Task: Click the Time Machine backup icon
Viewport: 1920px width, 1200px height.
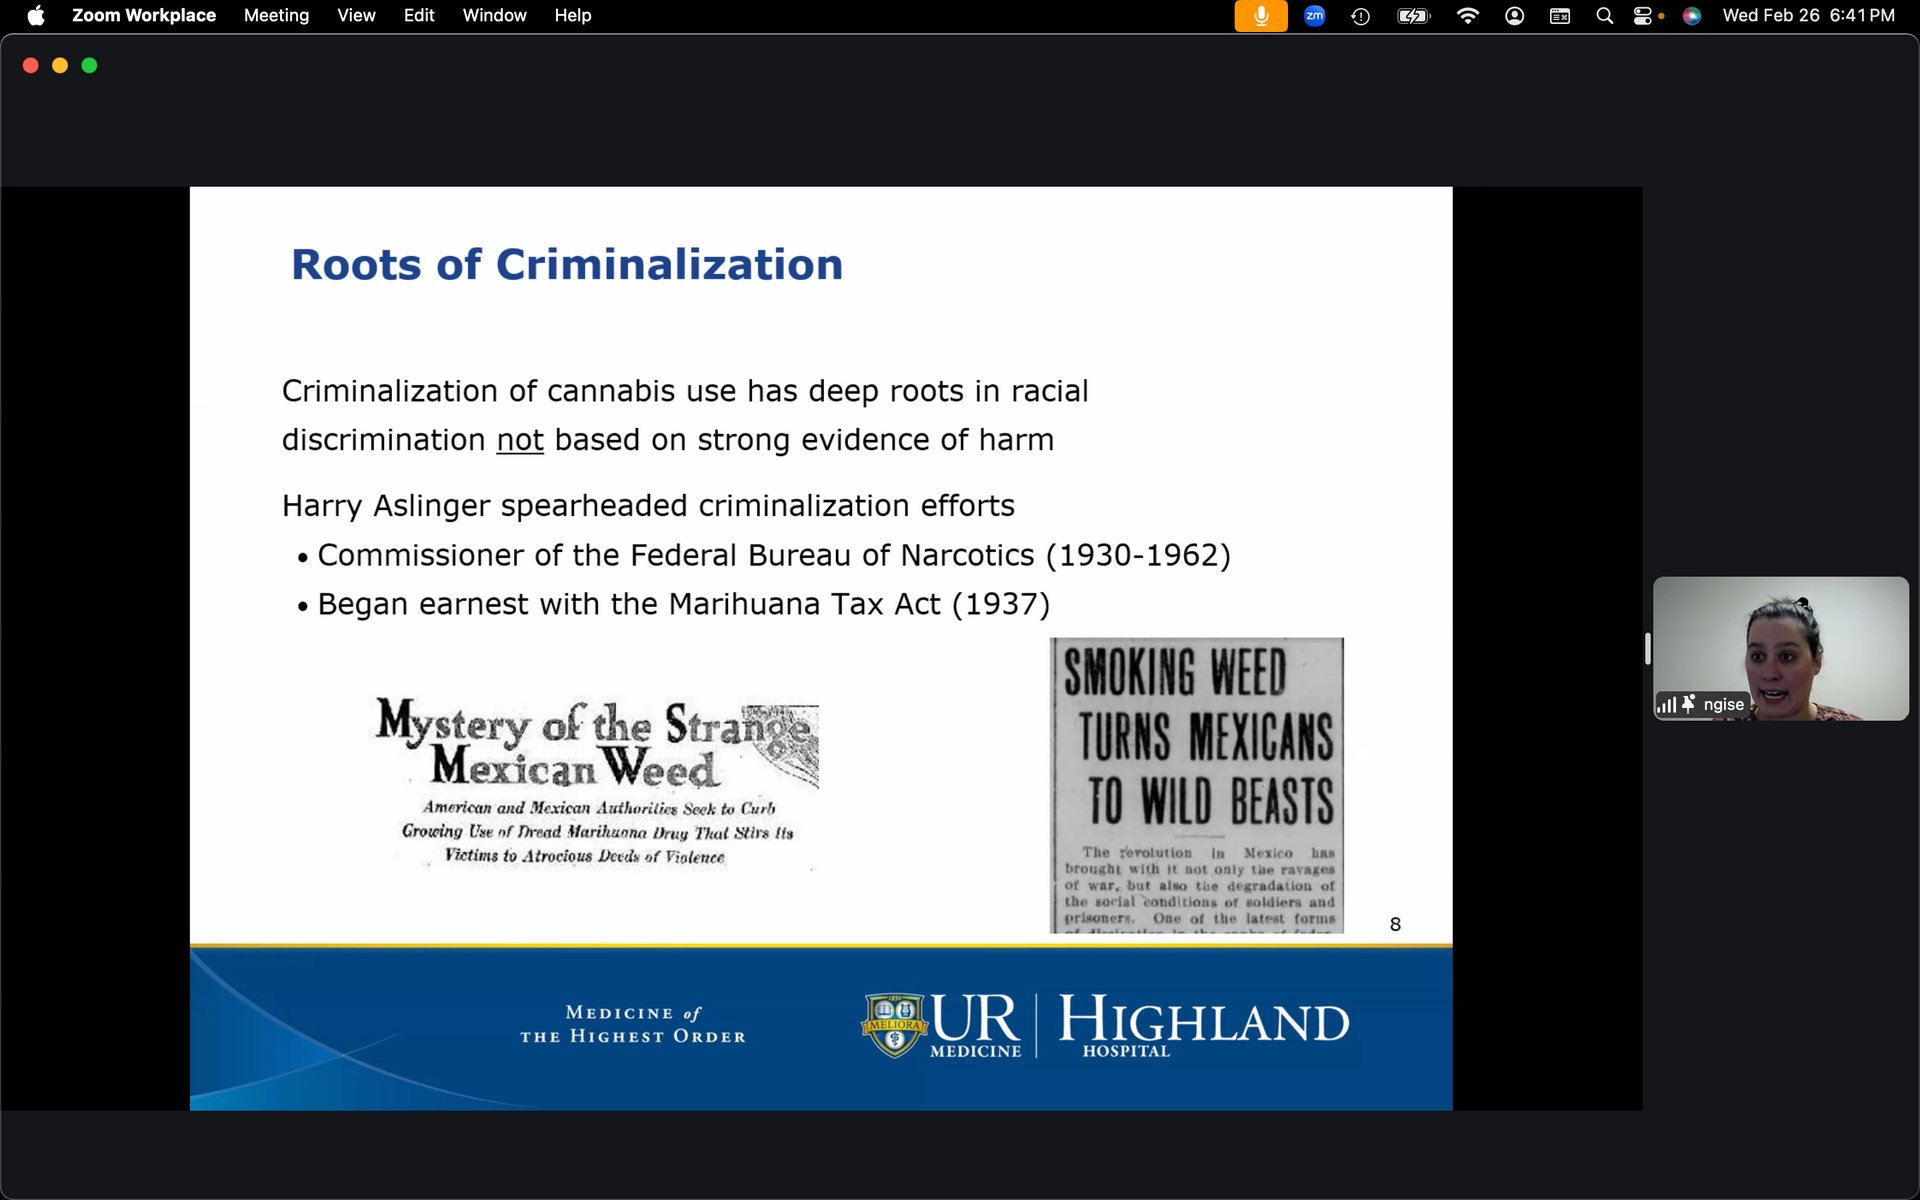Action: (1360, 16)
